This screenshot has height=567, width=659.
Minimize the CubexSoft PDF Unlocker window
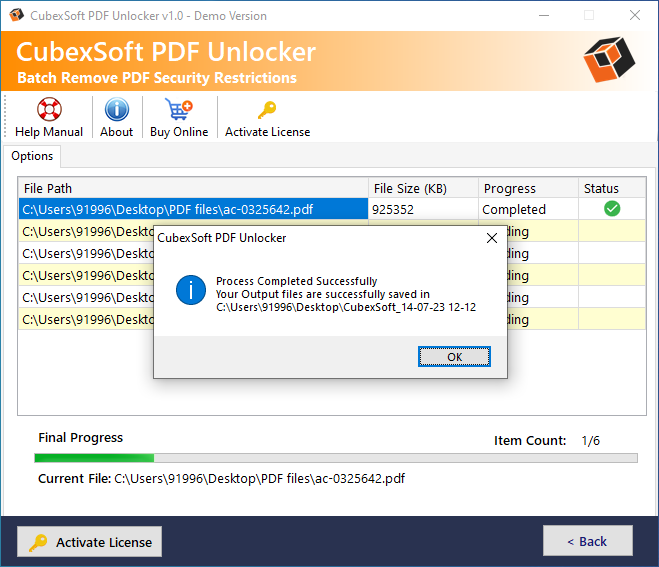pos(542,15)
